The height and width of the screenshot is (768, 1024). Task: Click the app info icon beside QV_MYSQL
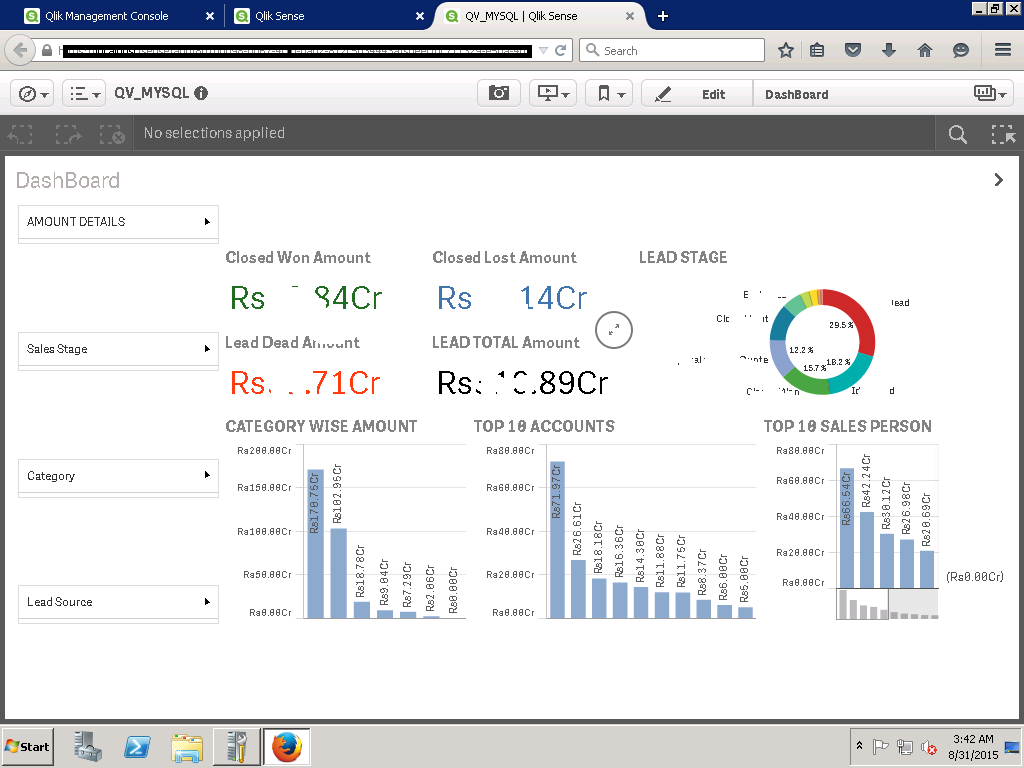click(201, 93)
